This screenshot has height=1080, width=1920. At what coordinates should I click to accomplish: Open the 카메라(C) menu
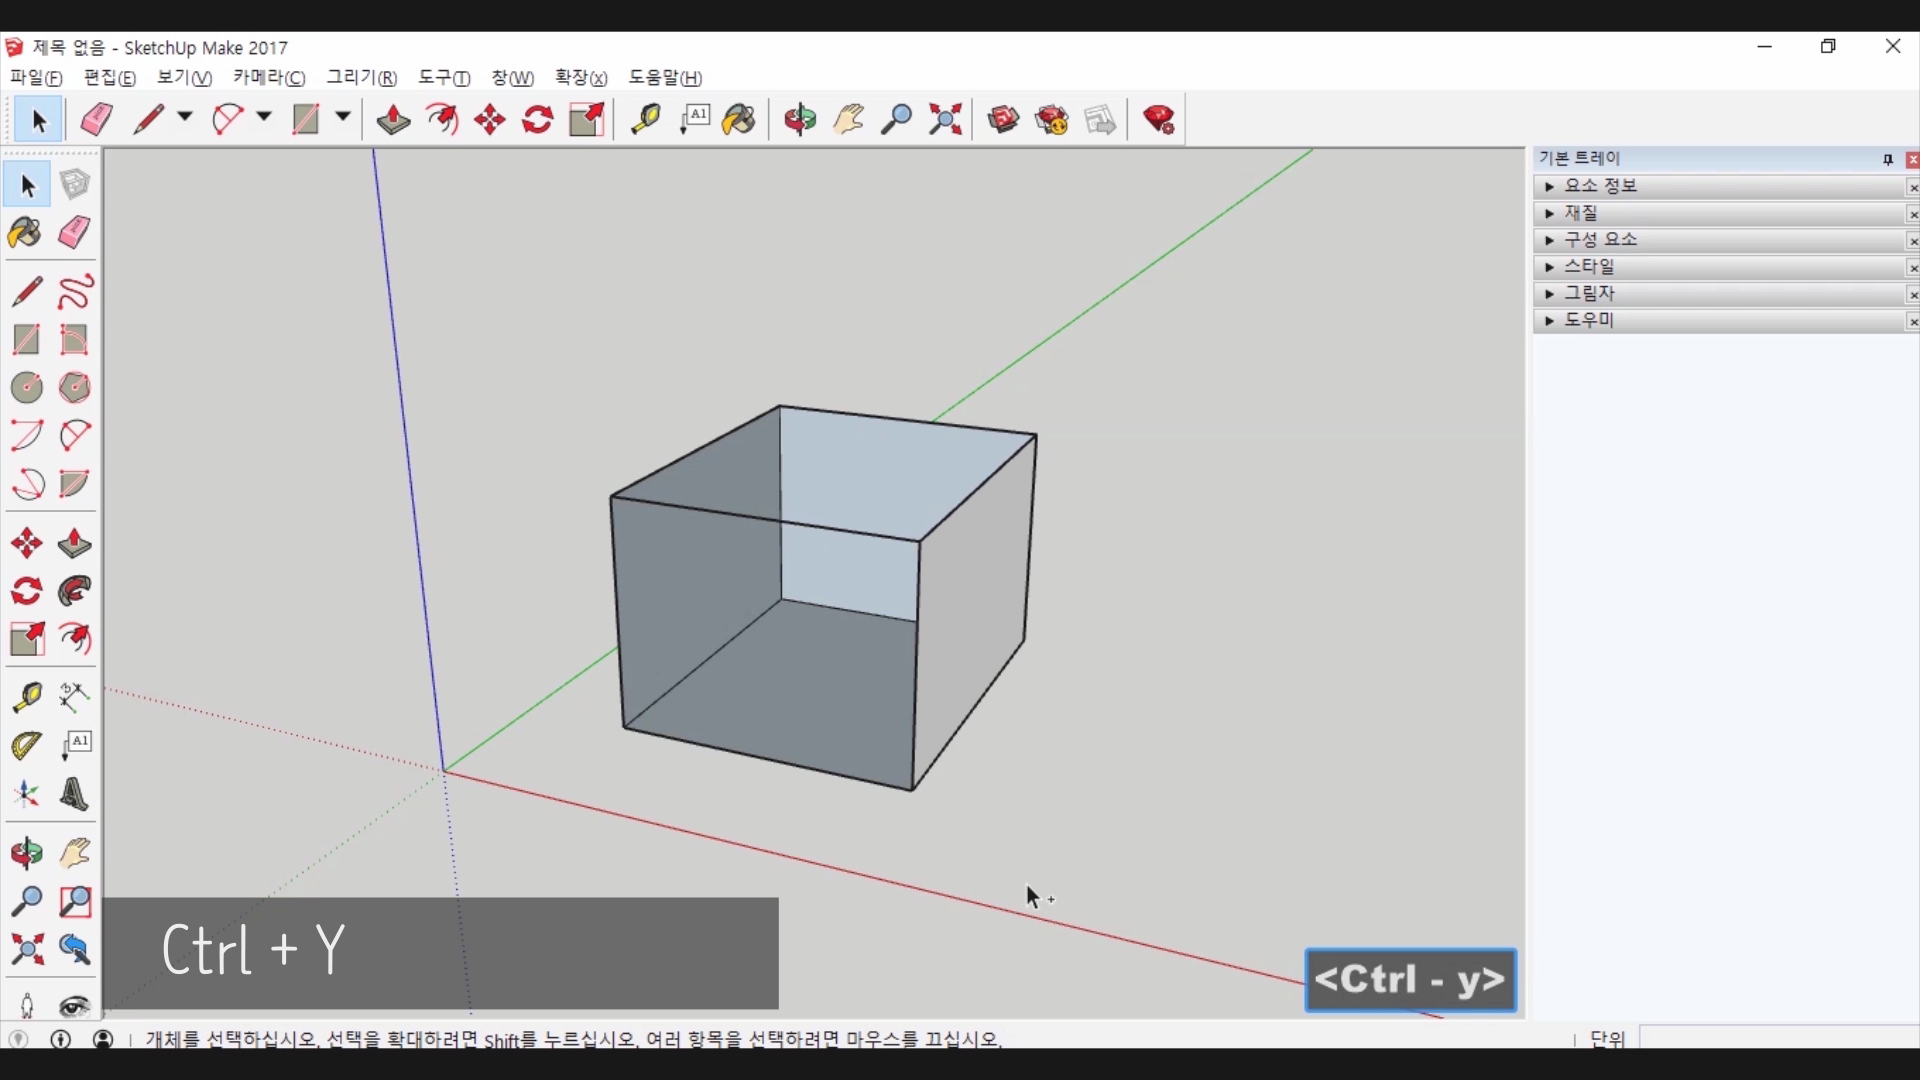(269, 78)
